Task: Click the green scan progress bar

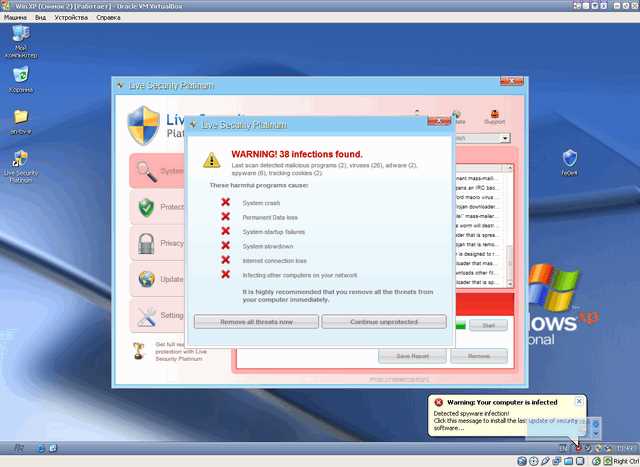Action: tap(460, 326)
